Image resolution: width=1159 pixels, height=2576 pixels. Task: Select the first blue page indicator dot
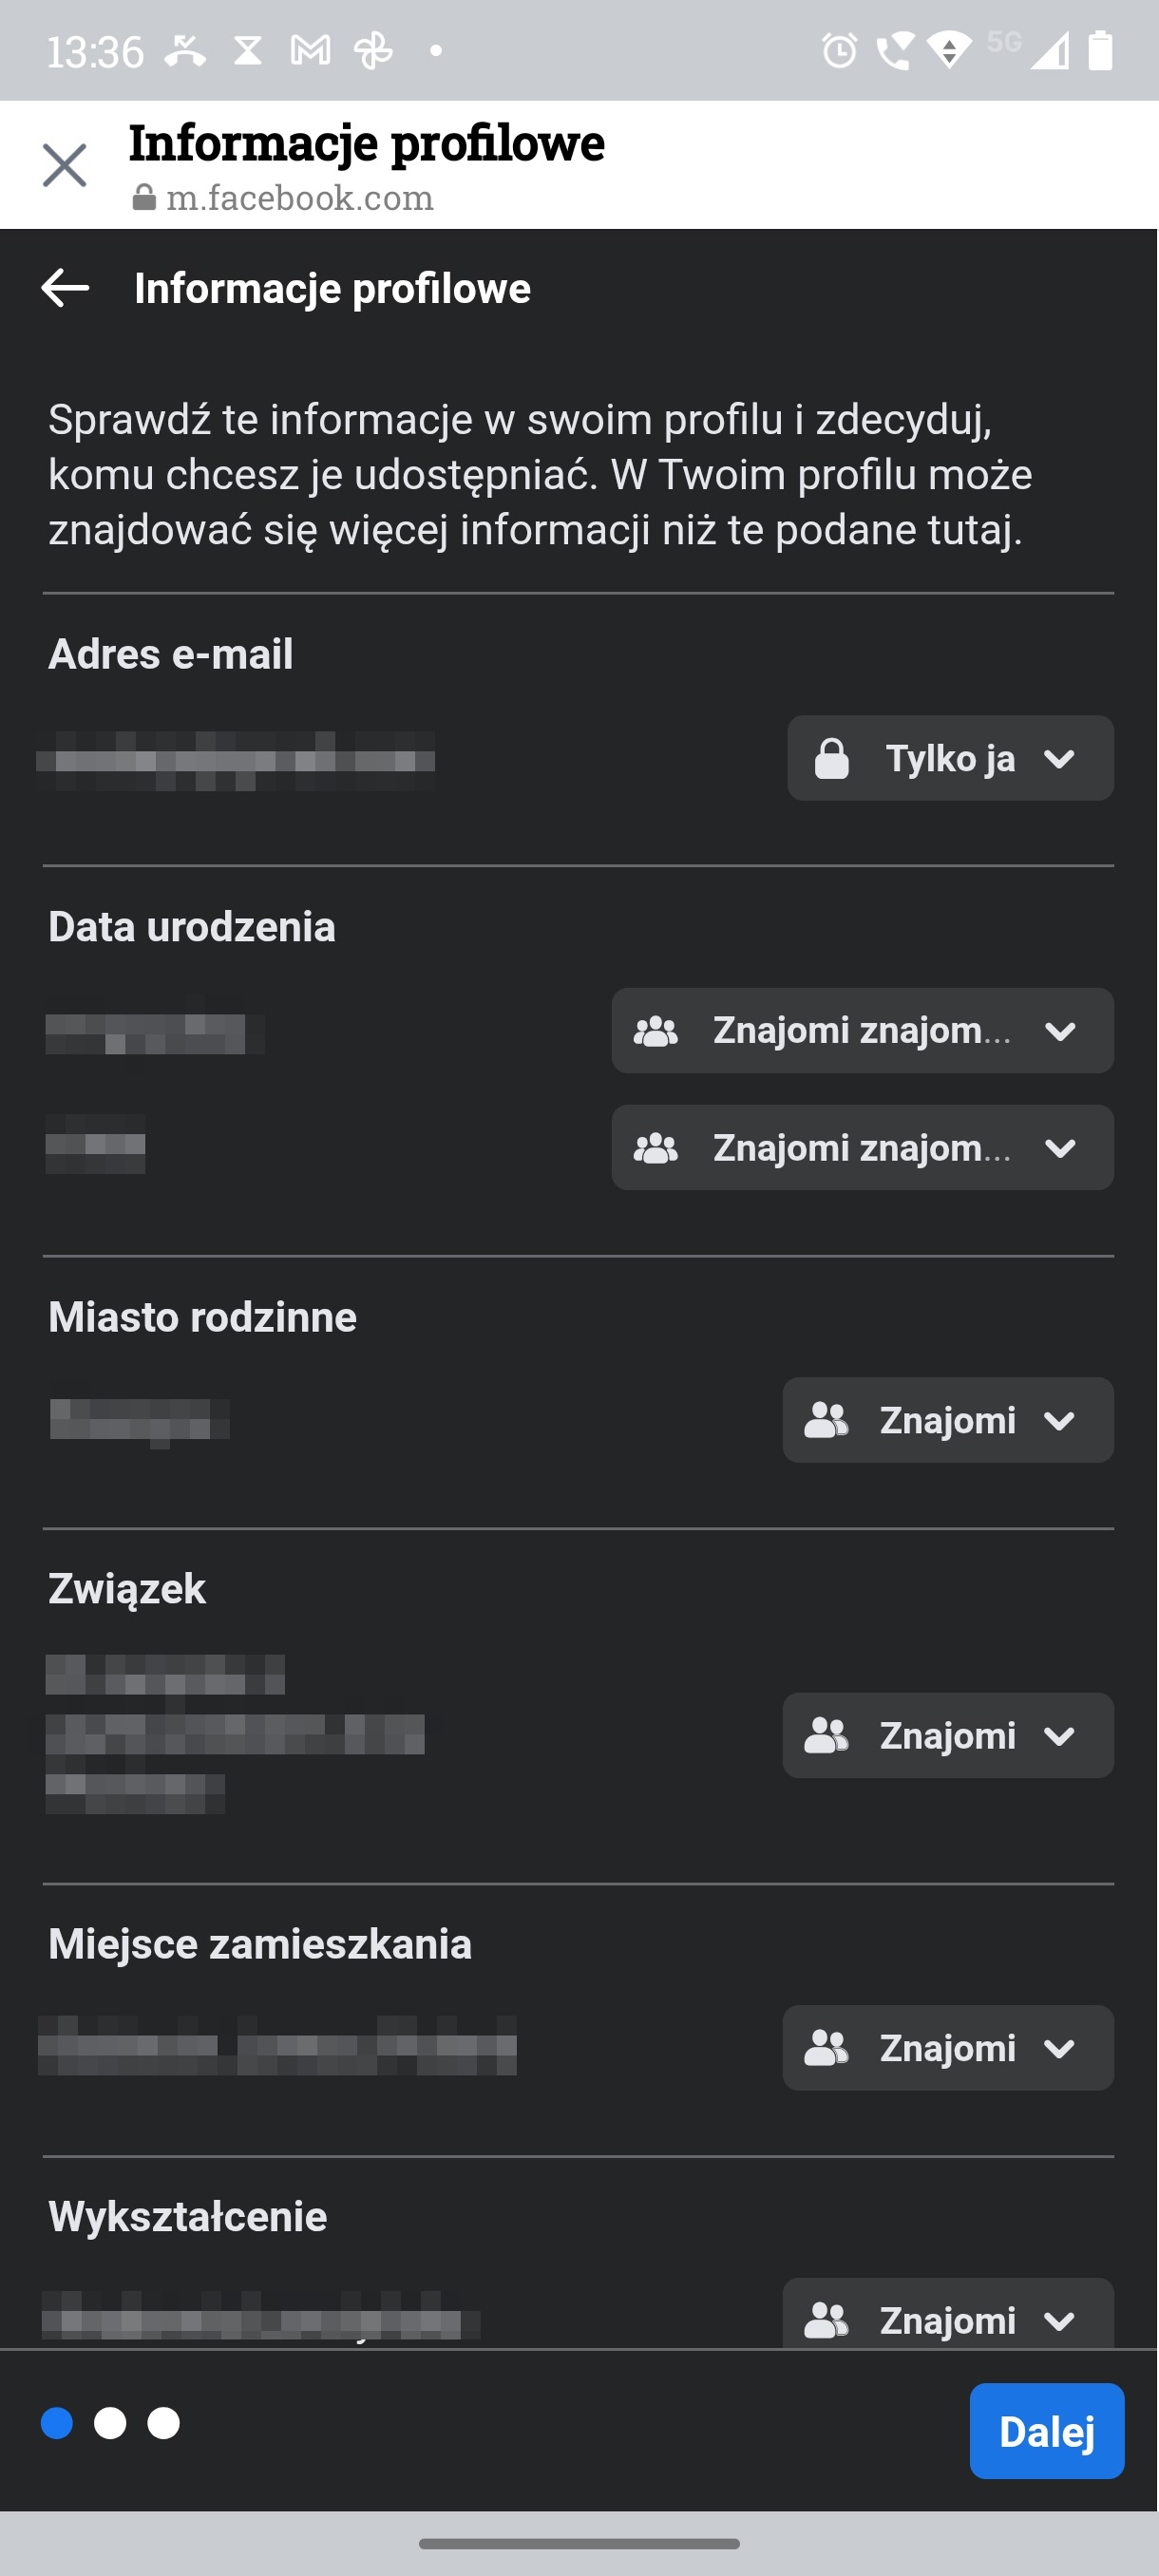pos(57,2423)
